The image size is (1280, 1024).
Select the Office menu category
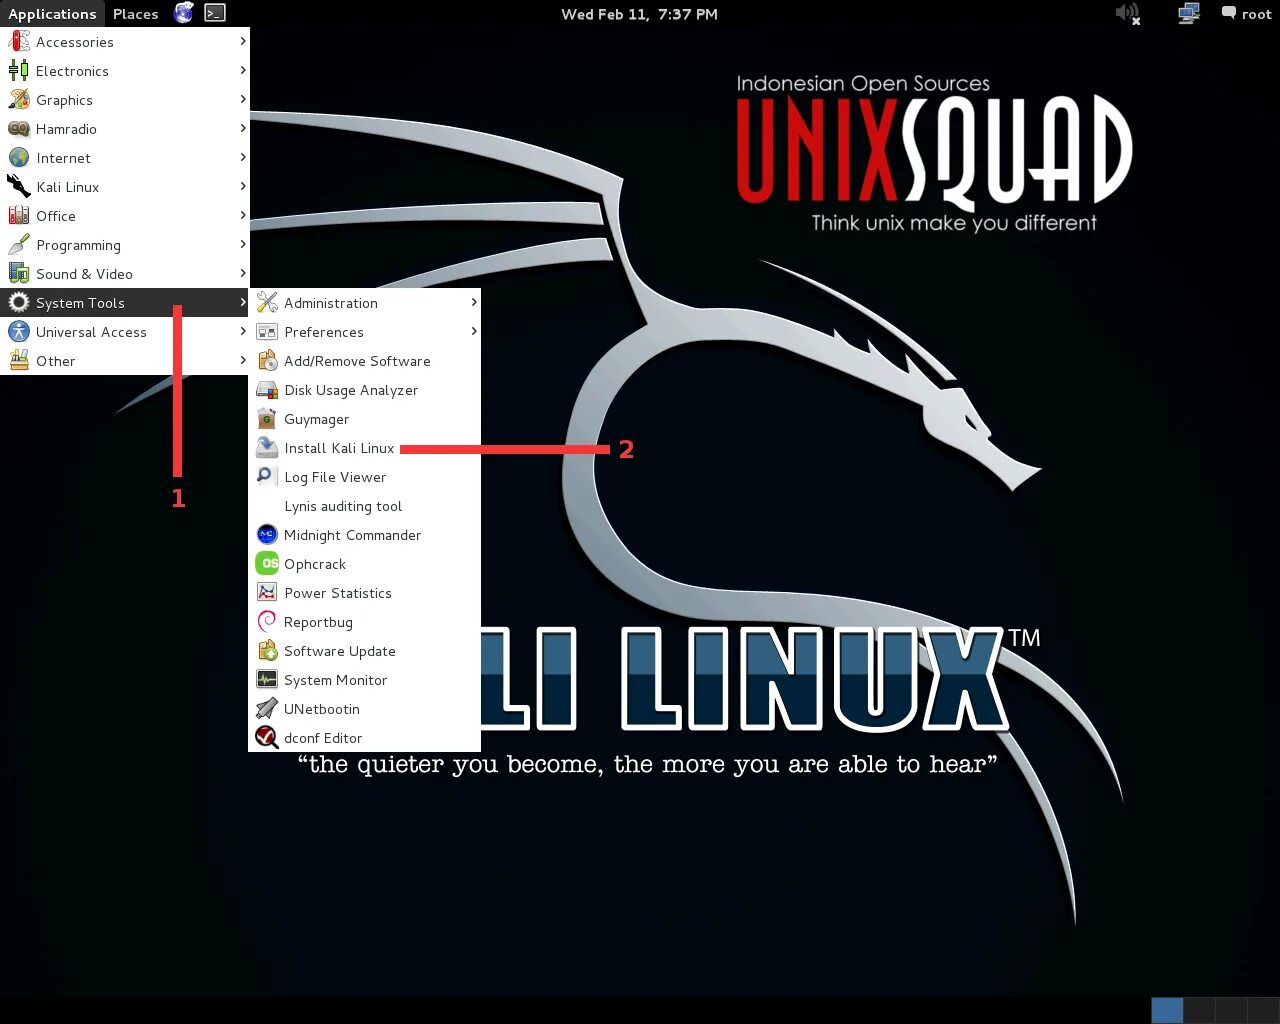pos(125,216)
